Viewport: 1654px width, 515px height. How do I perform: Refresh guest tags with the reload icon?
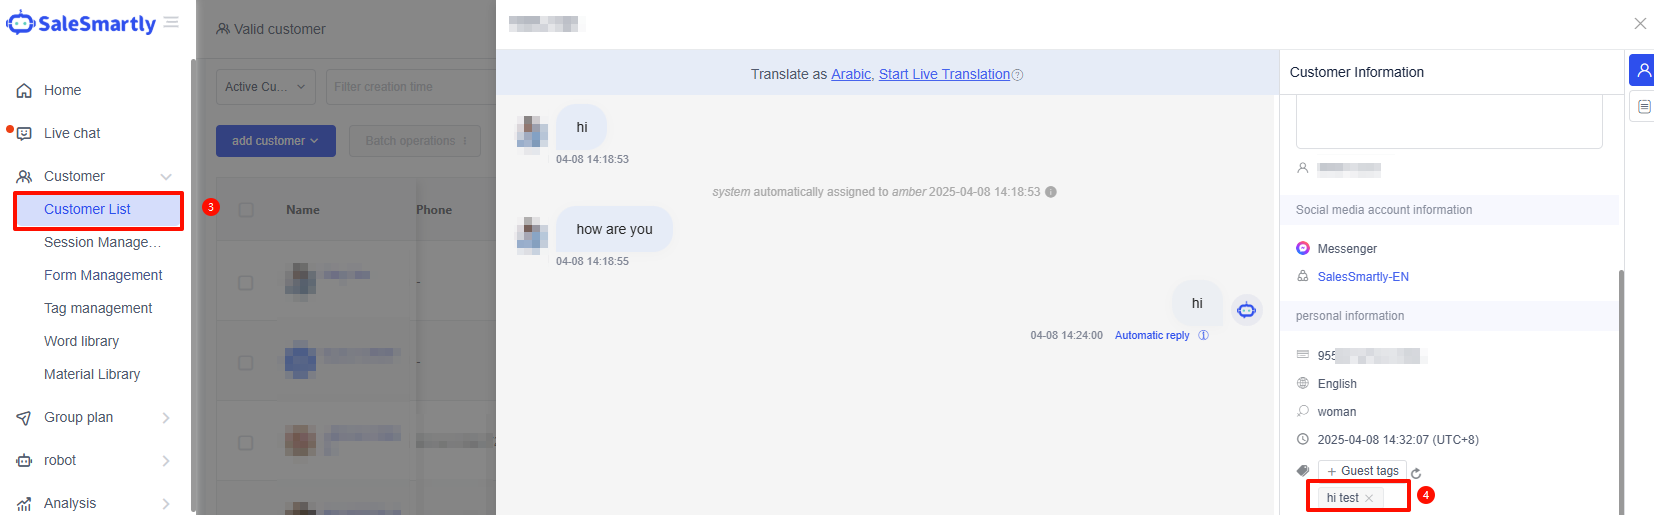(1416, 473)
